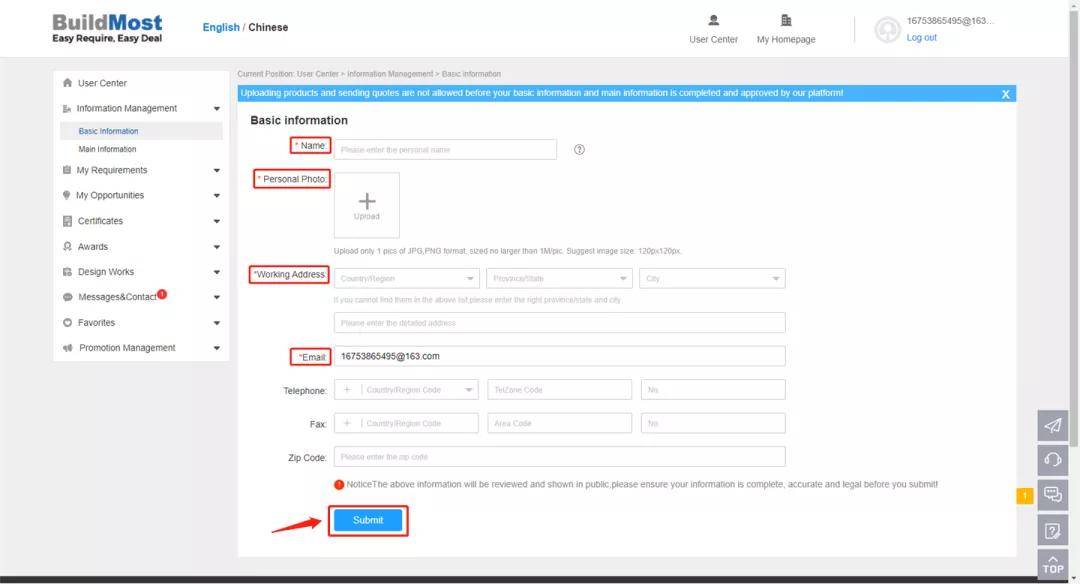This screenshot has height=584, width=1080.
Task: Click the personal name input field
Action: pos(445,150)
